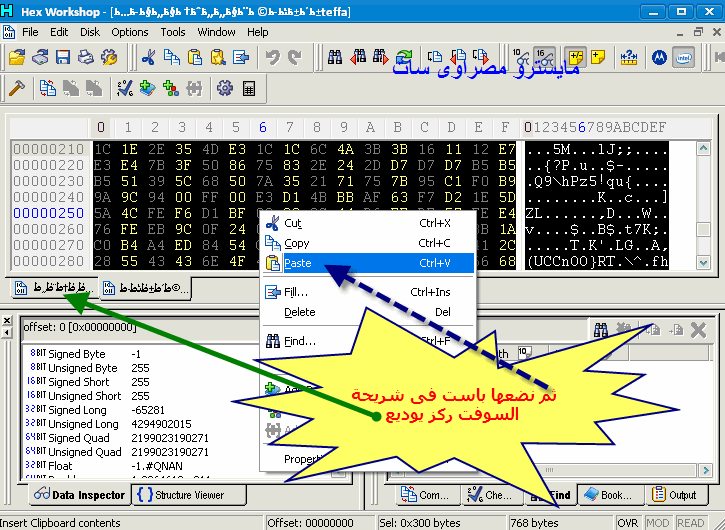Click 'Sel: 0x300 bytes' in status bar
Image resolution: width=725 pixels, height=530 pixels.
tap(420, 523)
